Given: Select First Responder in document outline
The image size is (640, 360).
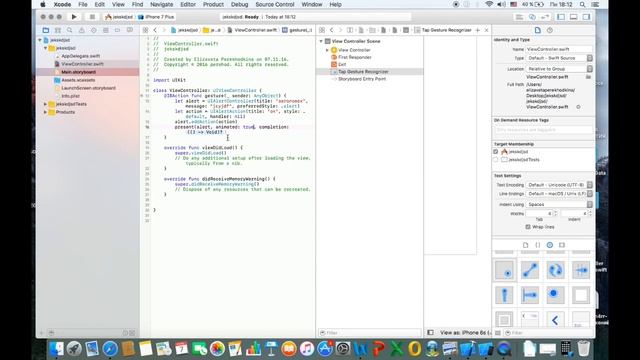Looking at the screenshot, I should (x=354, y=57).
